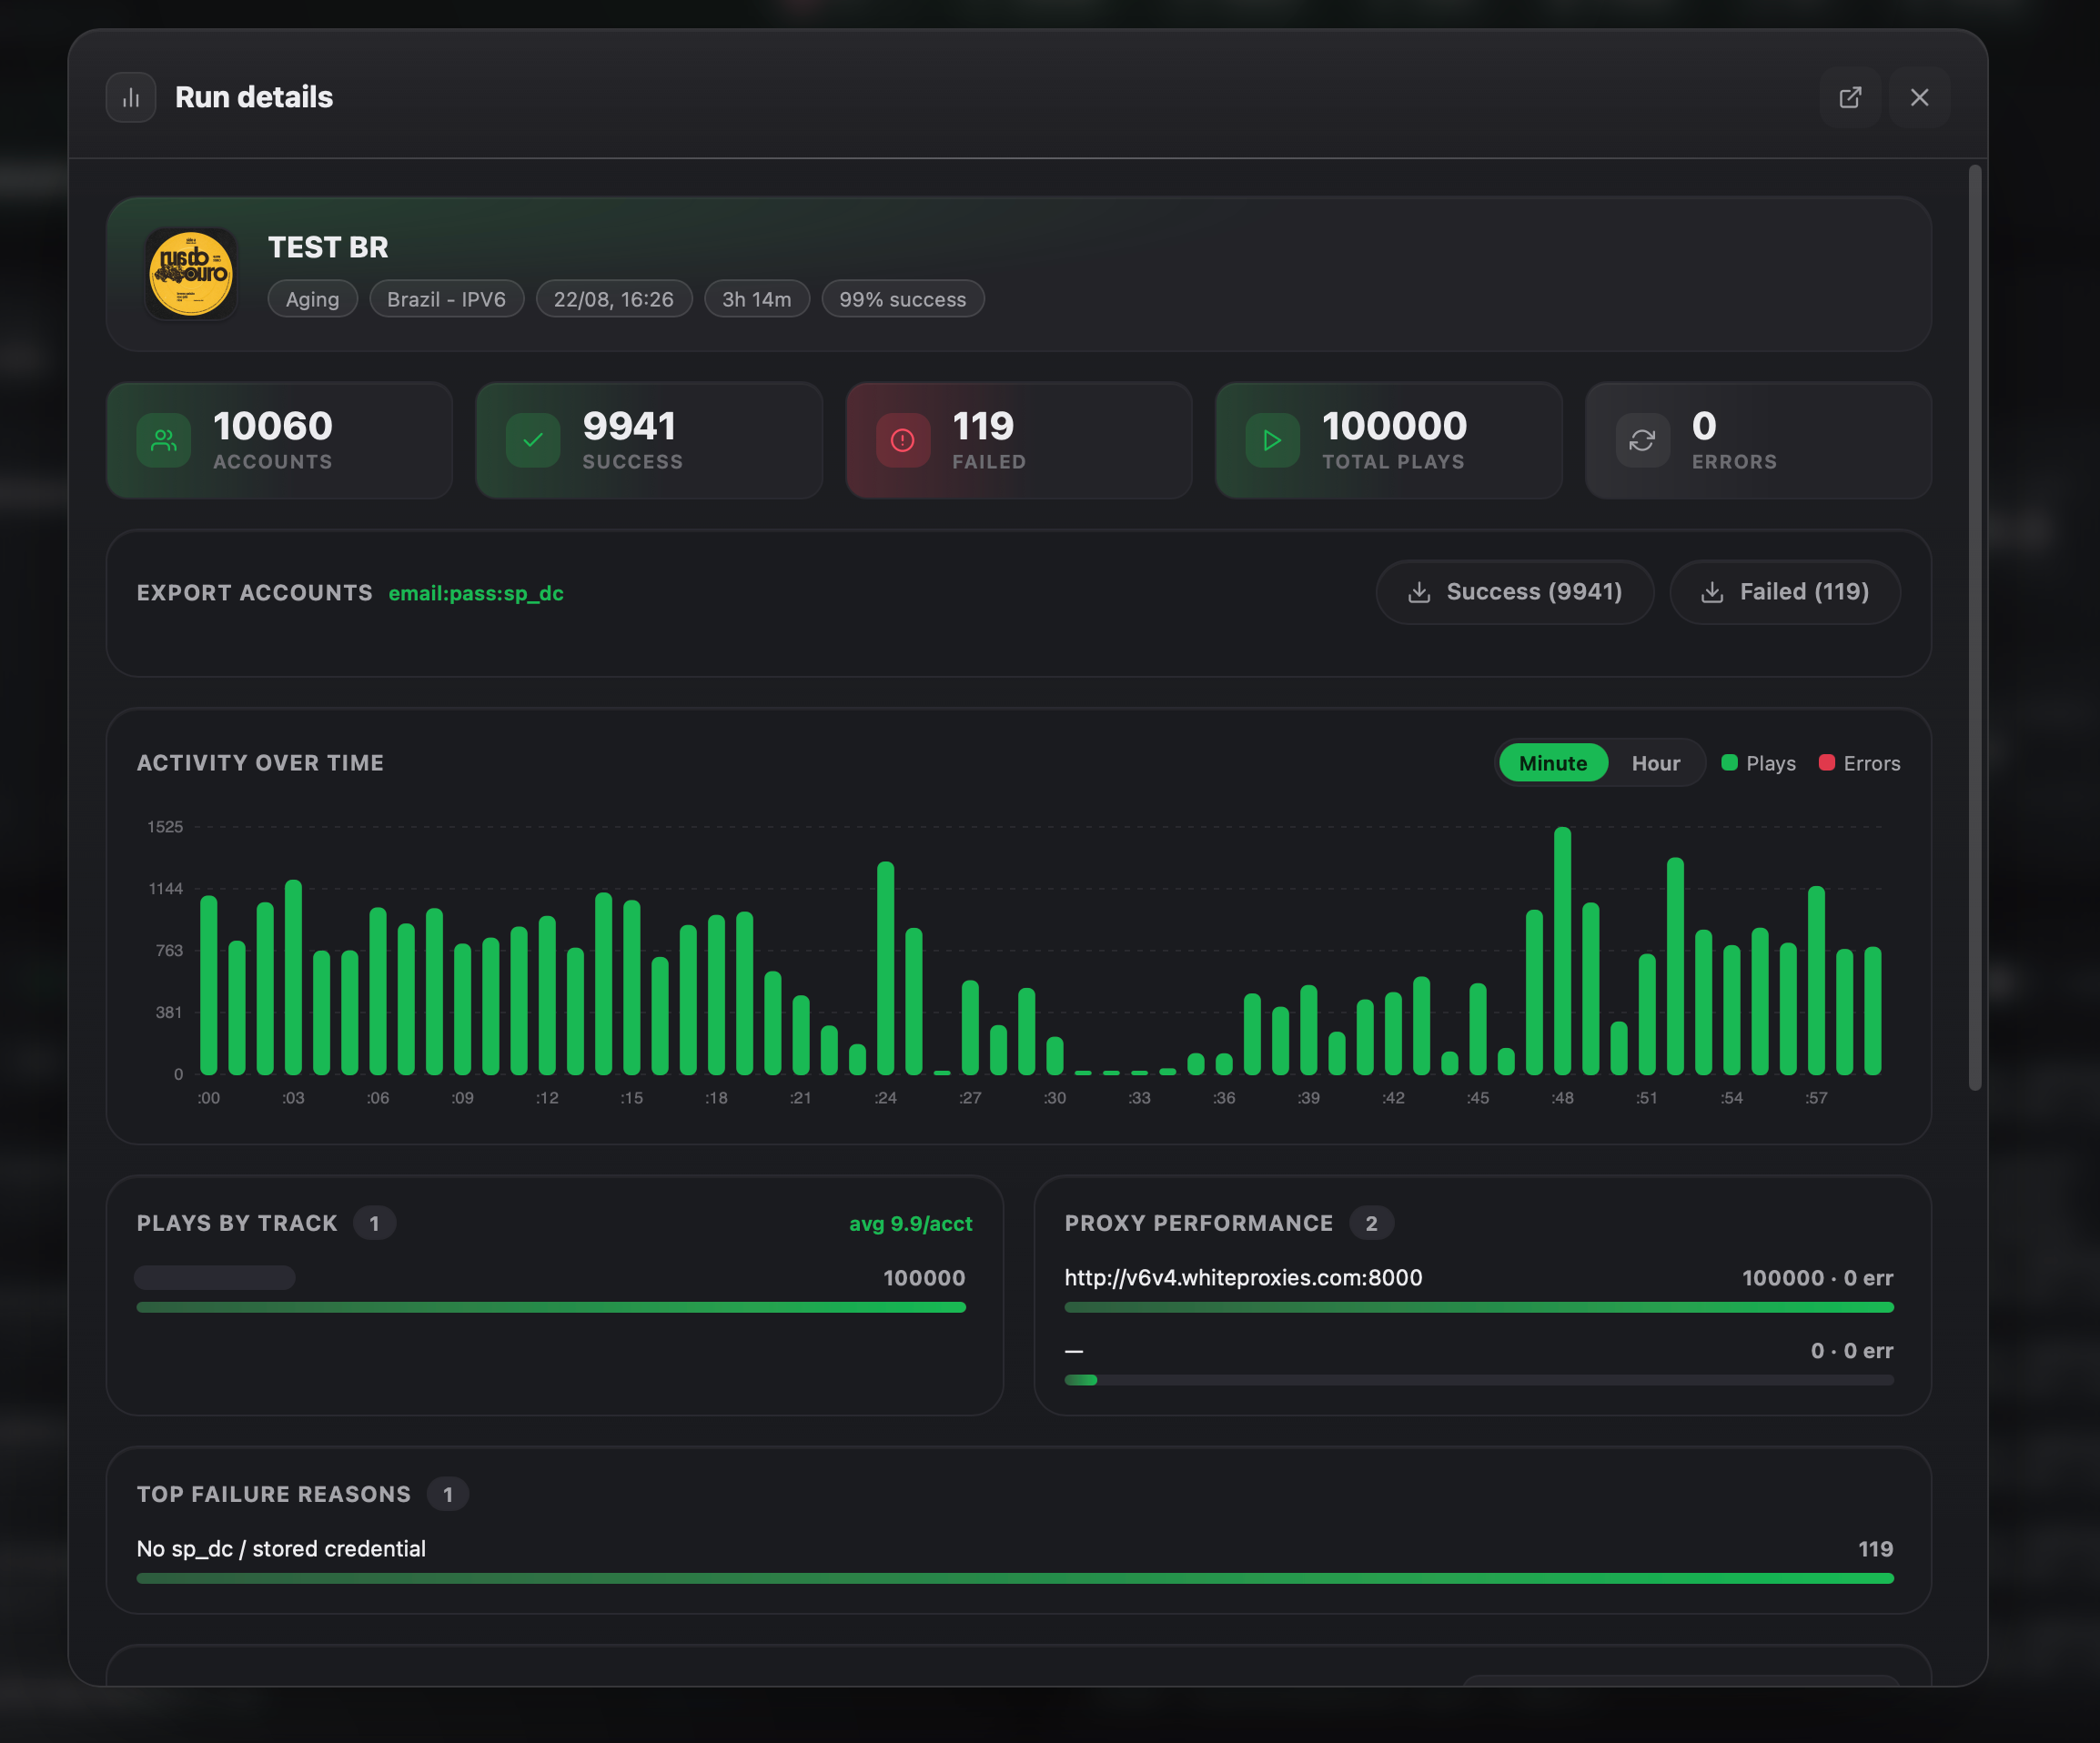Click the tallest bar at :48
2100x1743 pixels.
(x=1562, y=951)
